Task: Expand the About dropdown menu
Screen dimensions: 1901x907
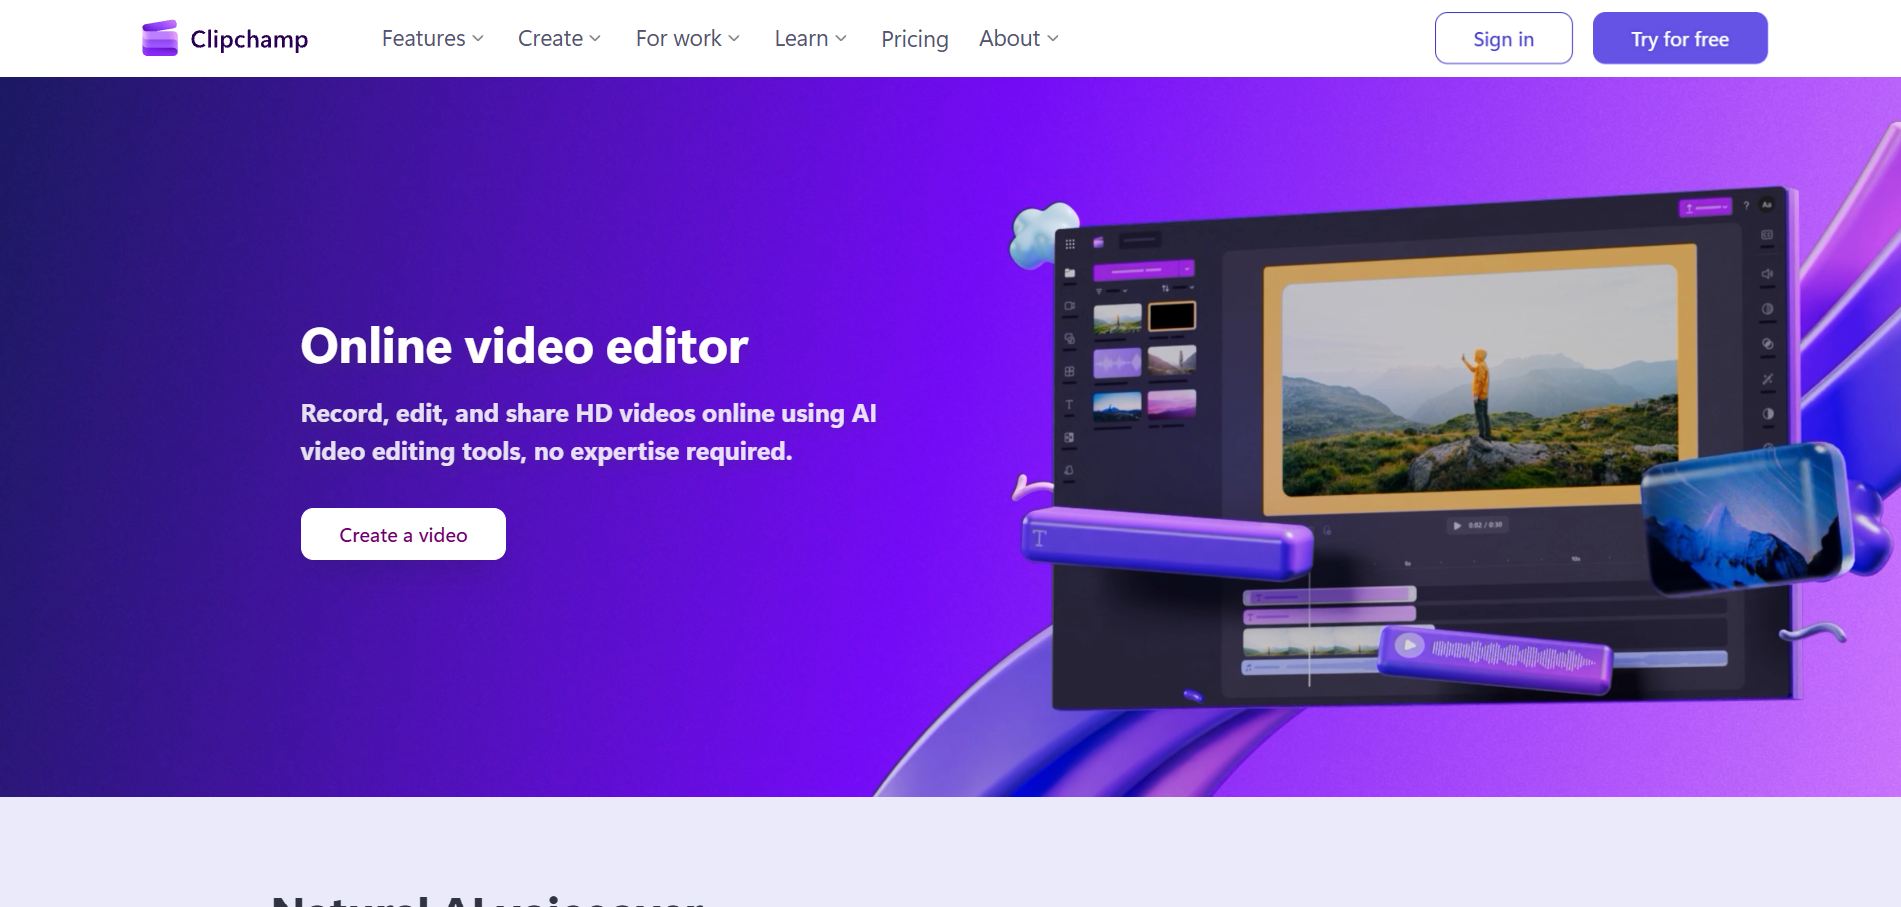Action: click(x=1019, y=38)
